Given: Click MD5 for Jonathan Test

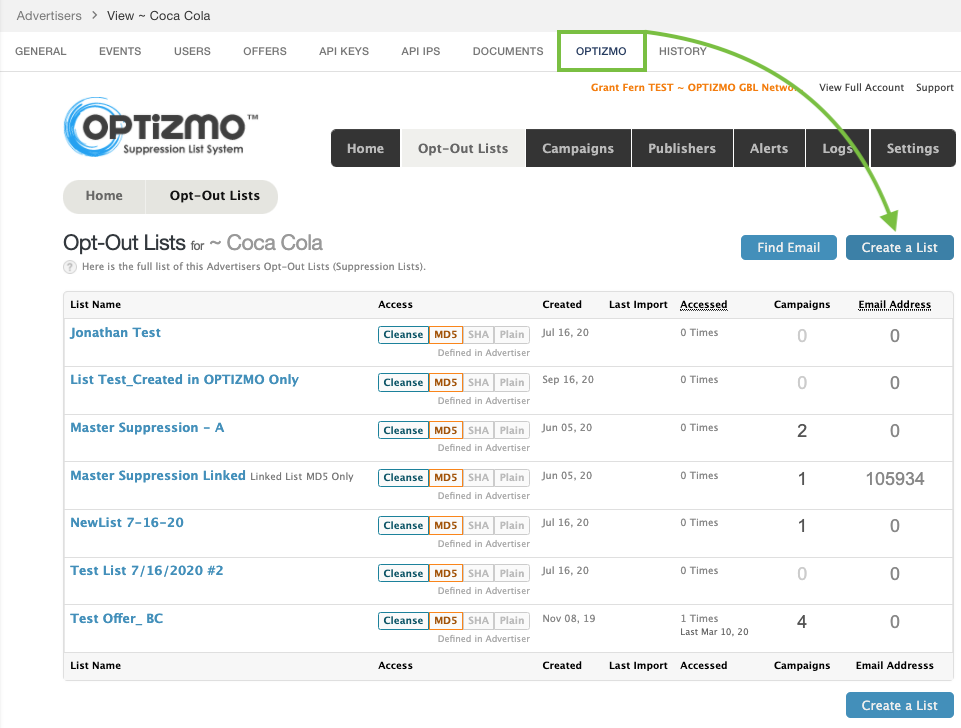Looking at the screenshot, I should pyautogui.click(x=446, y=335).
